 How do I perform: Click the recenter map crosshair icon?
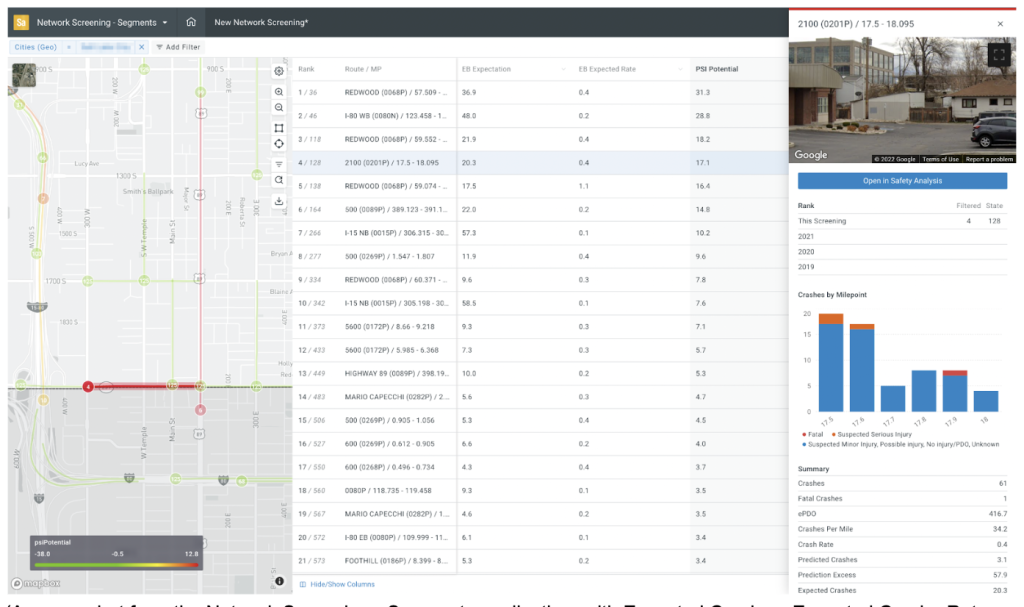[x=279, y=144]
